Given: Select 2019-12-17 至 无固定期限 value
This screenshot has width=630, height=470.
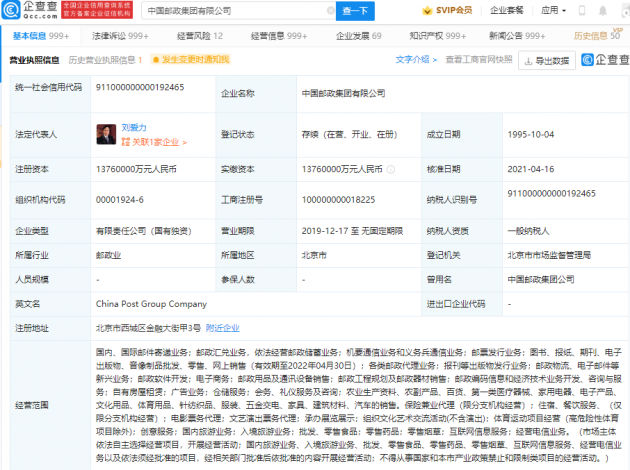Looking at the screenshot, I should point(352,231).
